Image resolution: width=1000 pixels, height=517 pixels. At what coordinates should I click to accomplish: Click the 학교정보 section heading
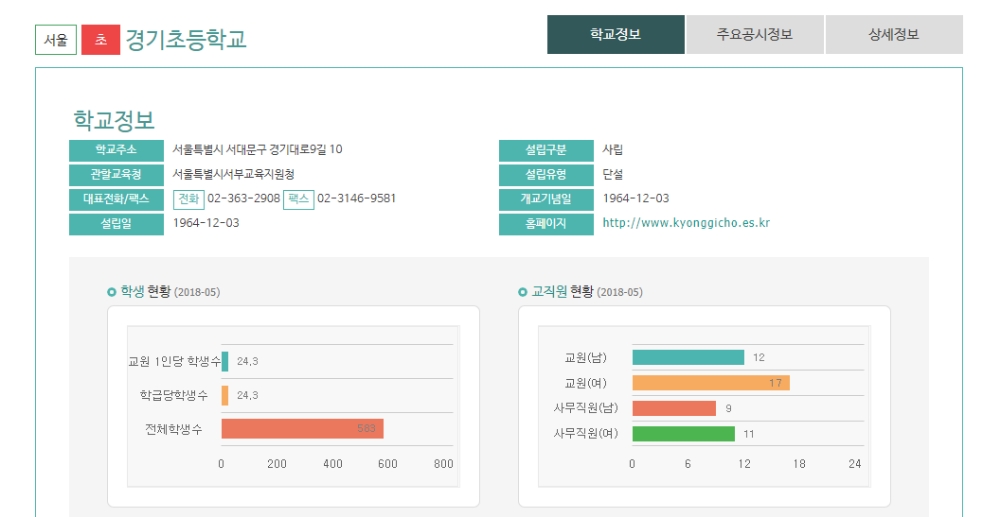[x=114, y=119]
